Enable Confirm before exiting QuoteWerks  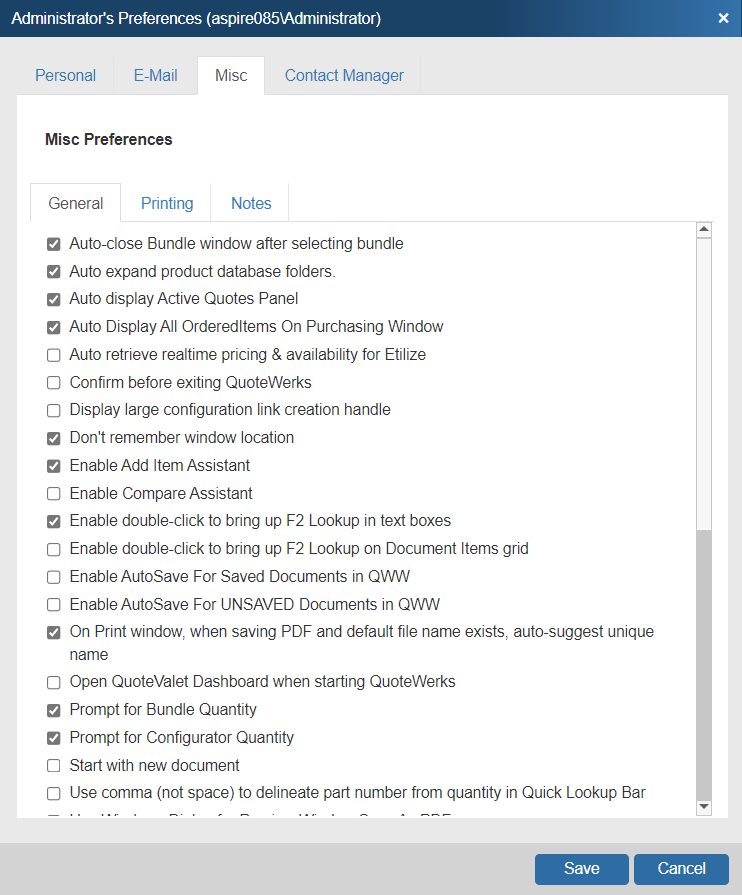(x=54, y=382)
